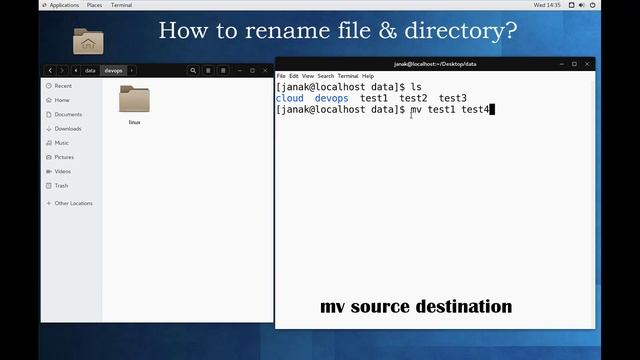Click the 'devops' directory name in terminal output
The height and width of the screenshot is (360, 640).
pos(331,98)
